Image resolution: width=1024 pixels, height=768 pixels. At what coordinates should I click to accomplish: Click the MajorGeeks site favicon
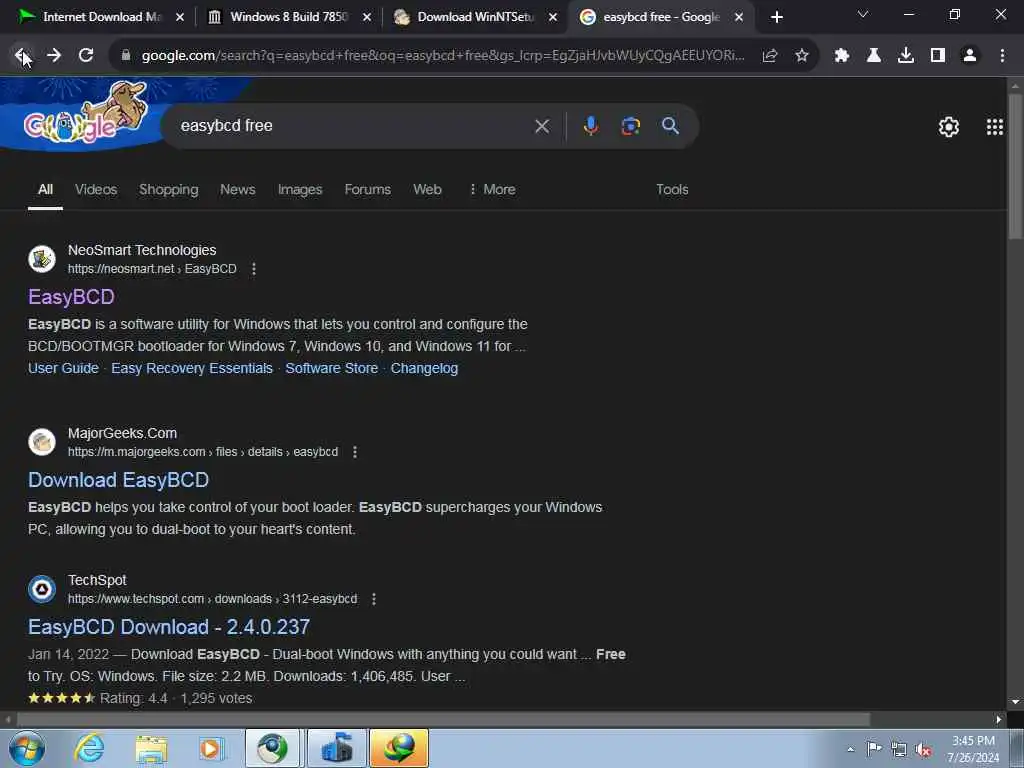pyautogui.click(x=42, y=442)
